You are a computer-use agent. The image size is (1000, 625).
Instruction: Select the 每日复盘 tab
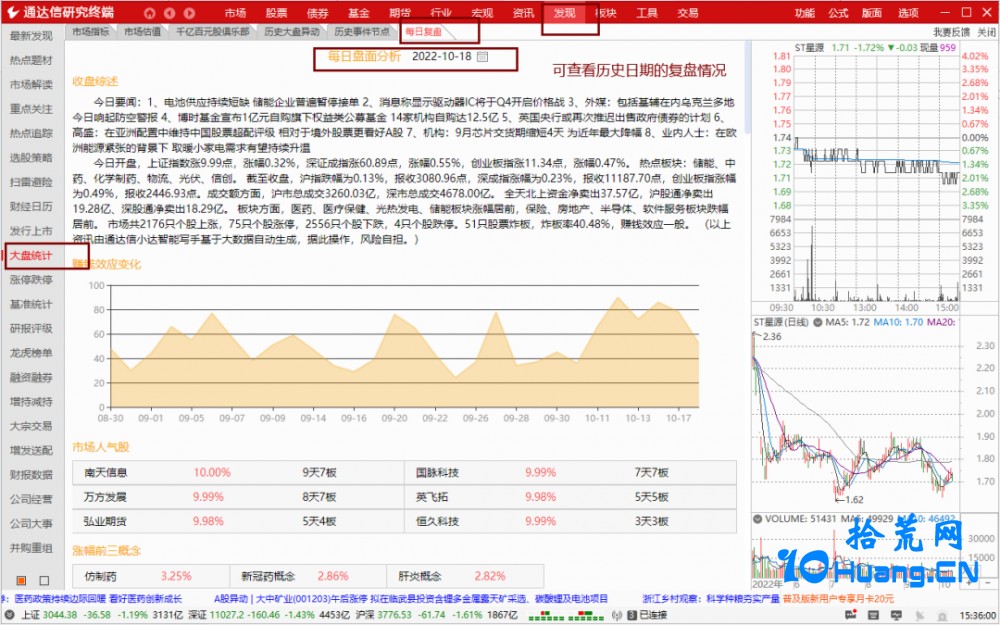tap(423, 32)
